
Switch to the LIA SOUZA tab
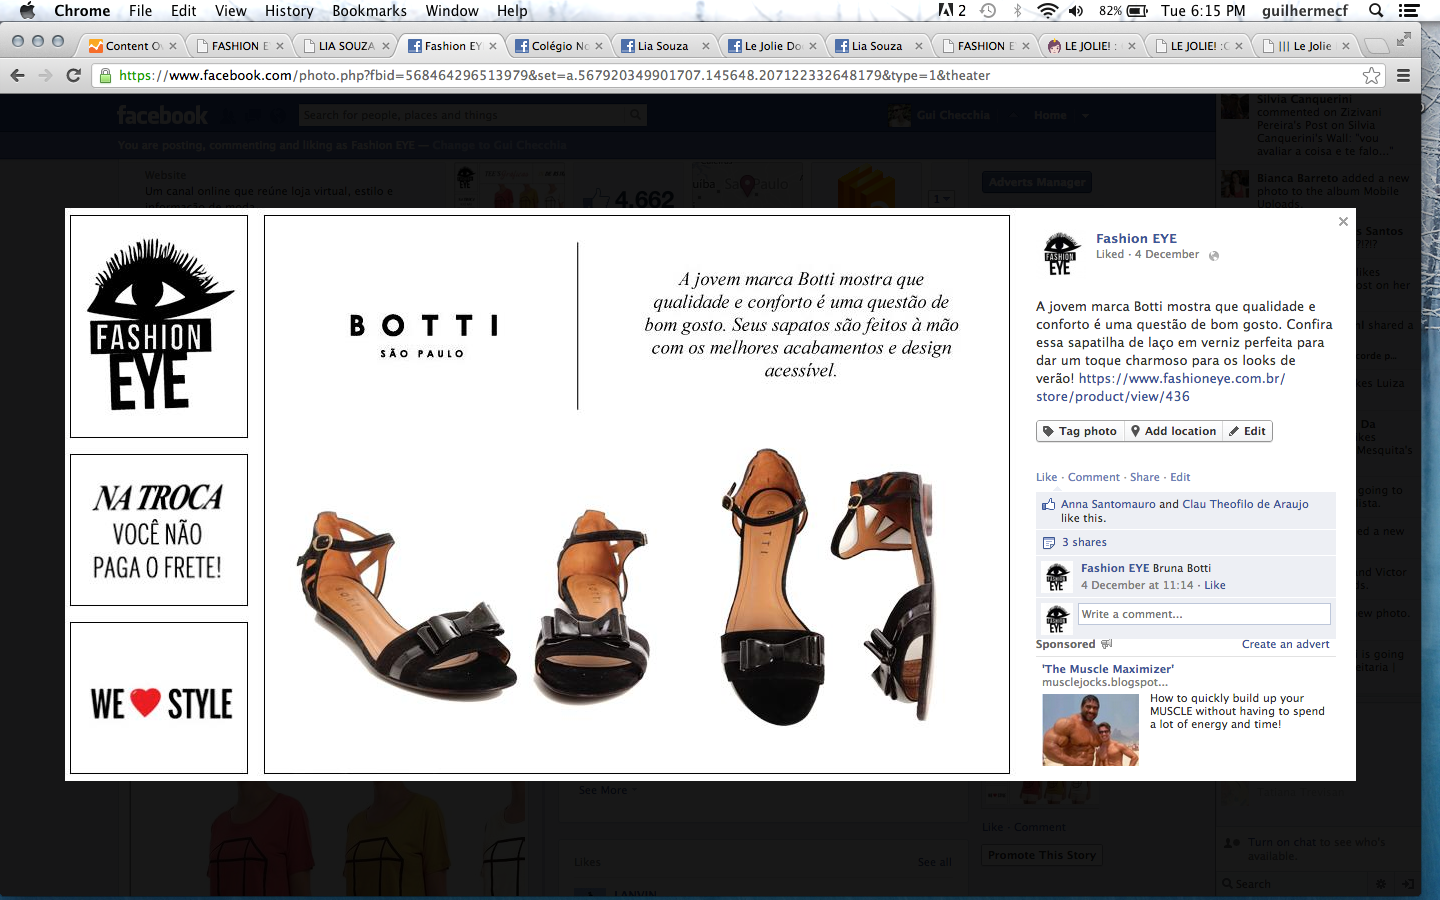point(346,46)
